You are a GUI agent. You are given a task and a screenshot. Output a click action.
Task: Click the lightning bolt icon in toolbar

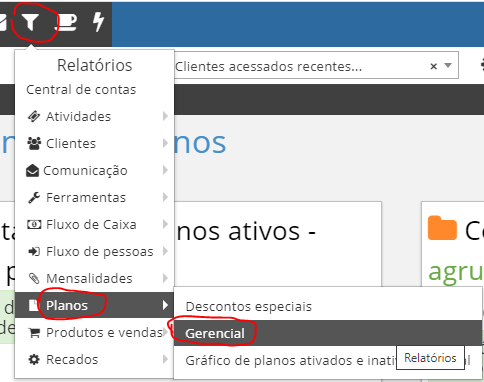(98, 22)
